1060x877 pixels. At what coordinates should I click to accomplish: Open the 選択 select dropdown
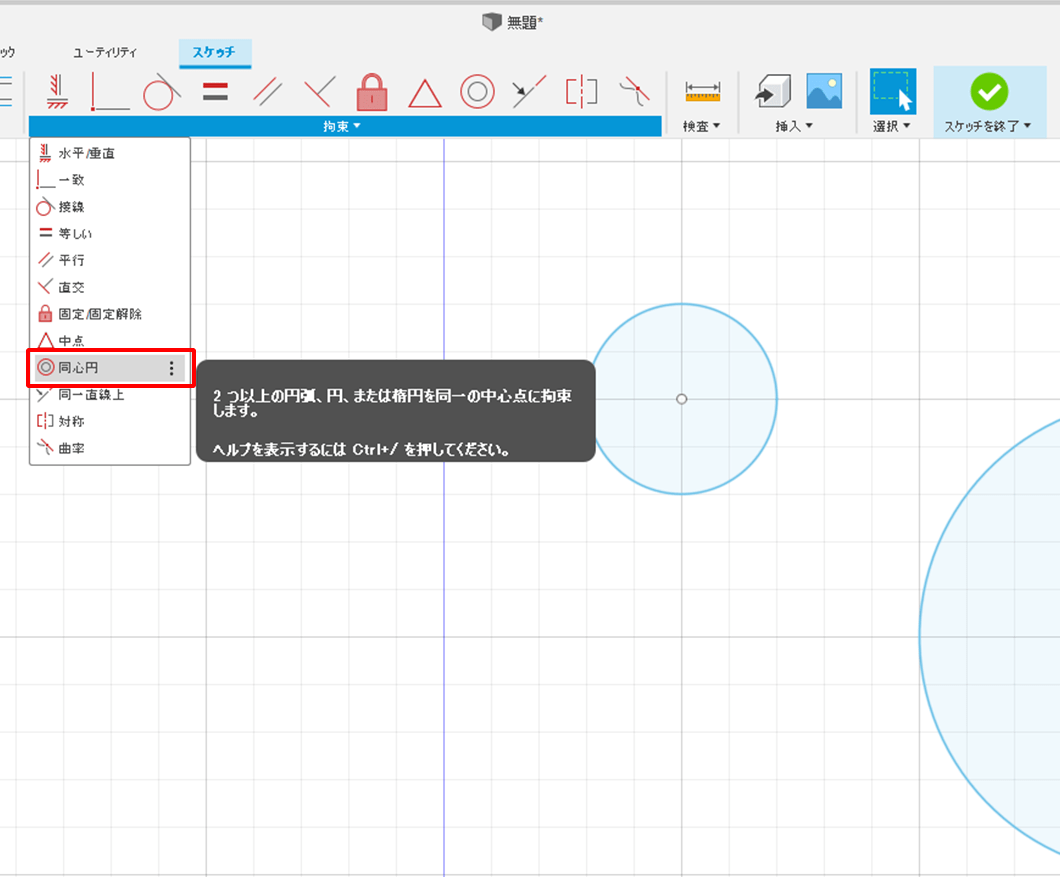(x=892, y=126)
